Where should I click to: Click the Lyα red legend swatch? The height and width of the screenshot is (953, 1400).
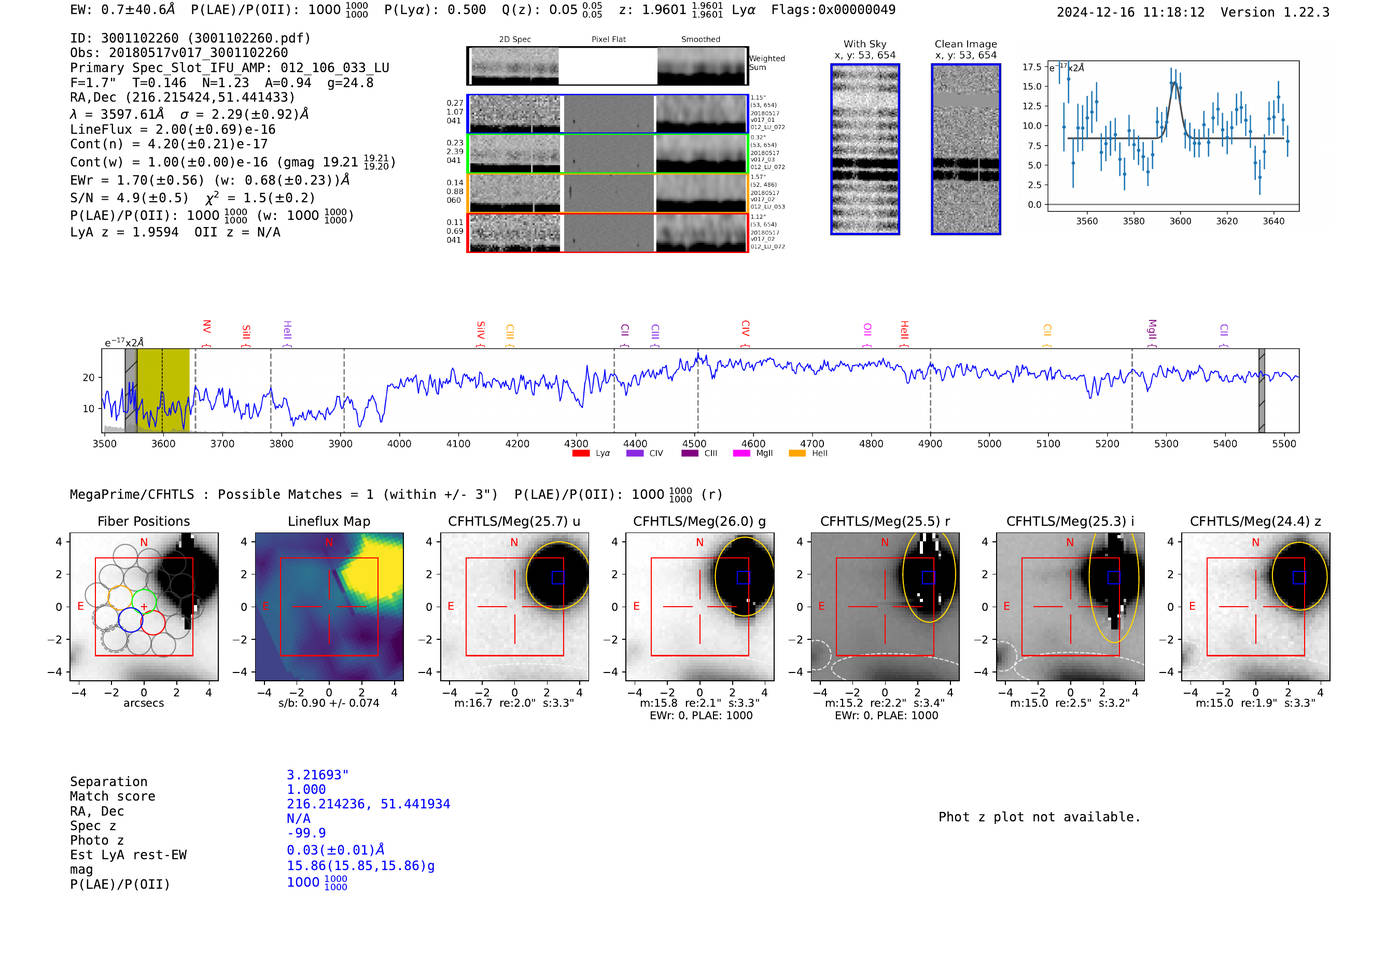(x=581, y=453)
